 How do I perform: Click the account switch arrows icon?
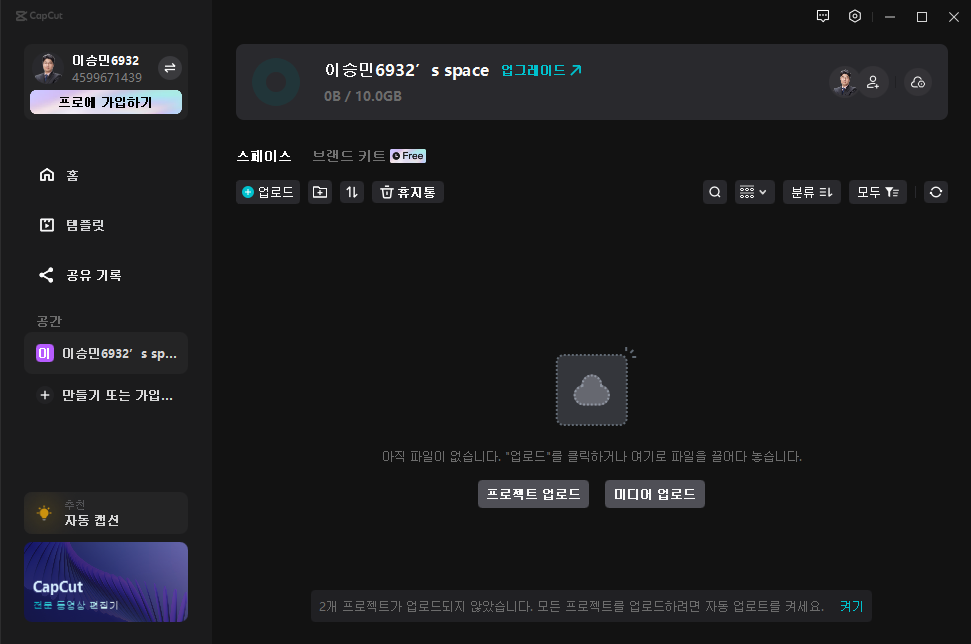pyautogui.click(x=170, y=68)
